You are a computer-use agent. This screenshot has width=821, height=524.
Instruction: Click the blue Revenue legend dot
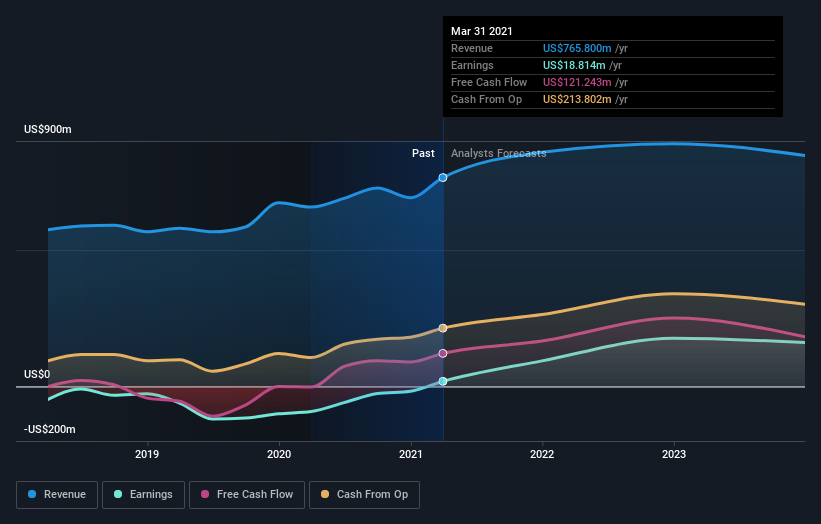(32, 494)
